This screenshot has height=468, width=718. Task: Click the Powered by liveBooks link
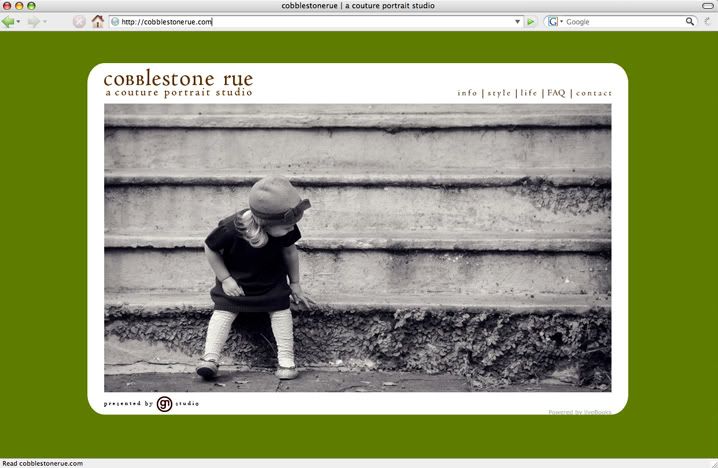tap(579, 411)
